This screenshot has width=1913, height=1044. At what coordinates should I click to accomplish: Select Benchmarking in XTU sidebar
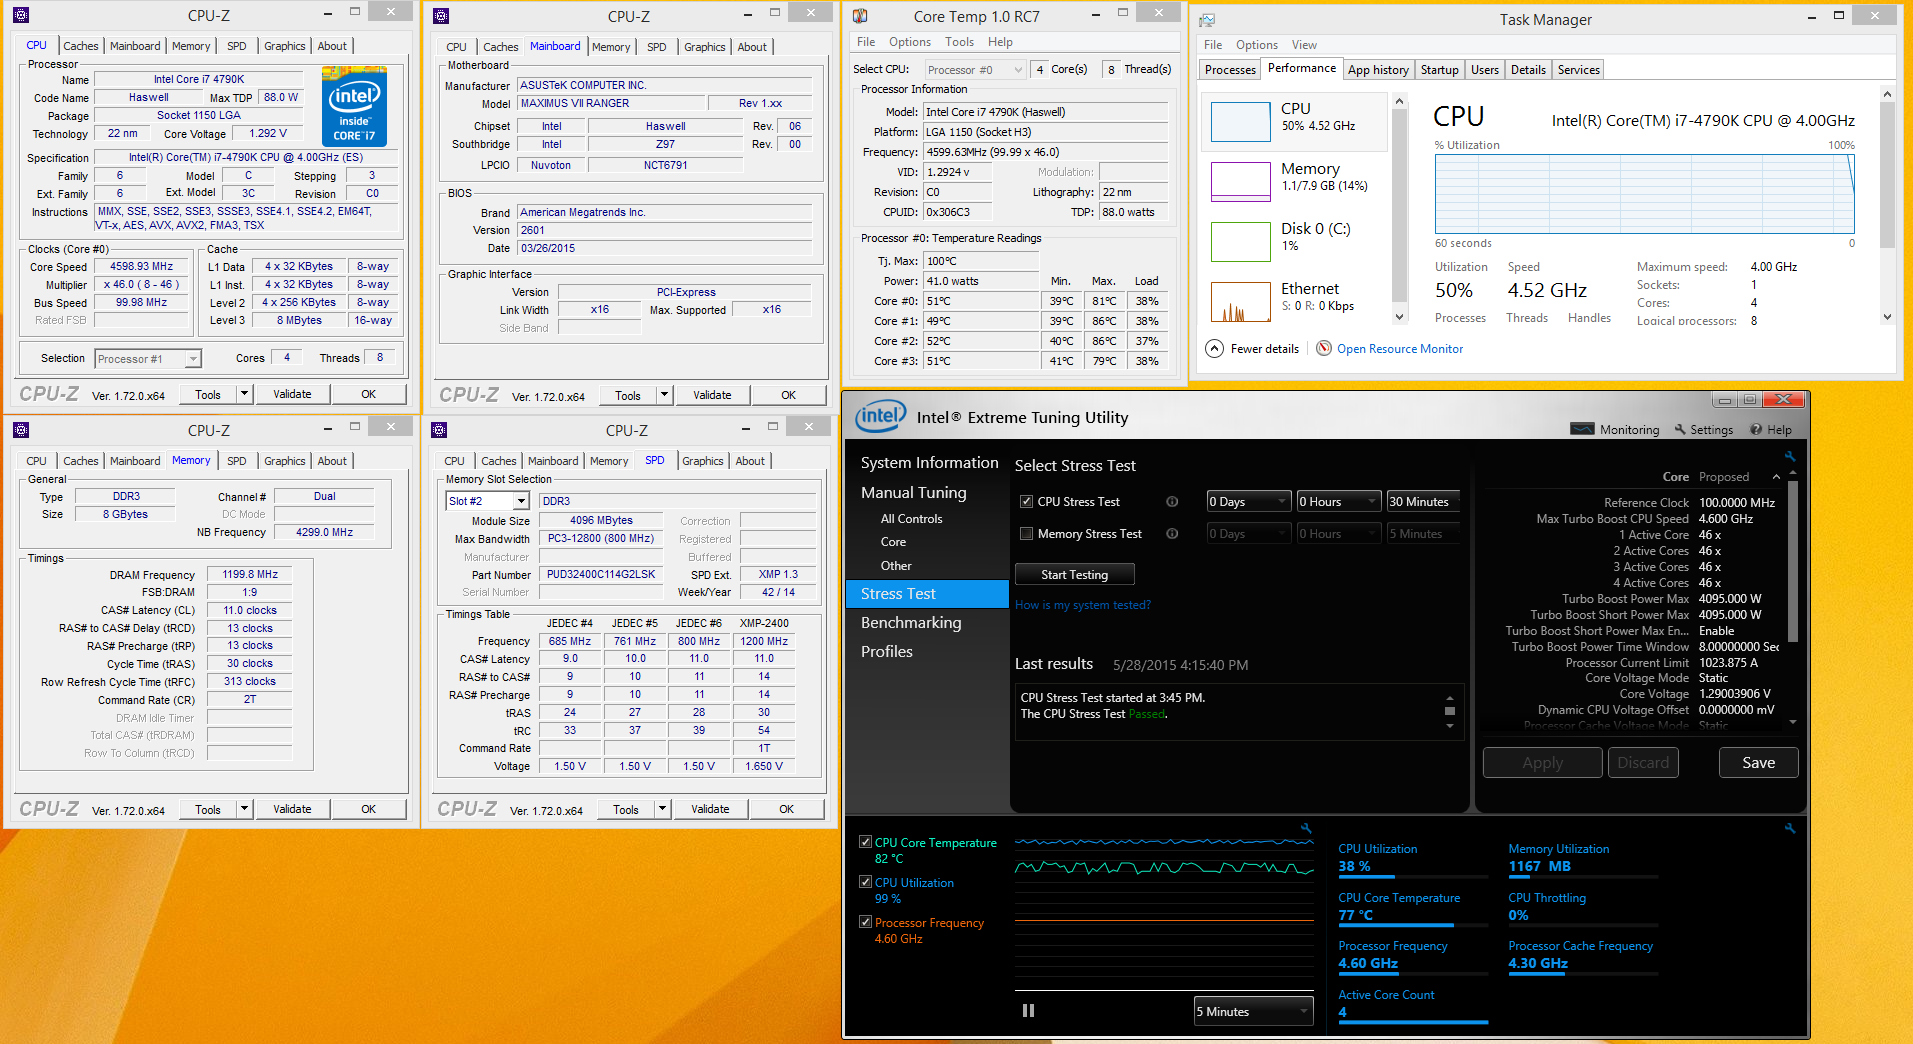pos(911,622)
